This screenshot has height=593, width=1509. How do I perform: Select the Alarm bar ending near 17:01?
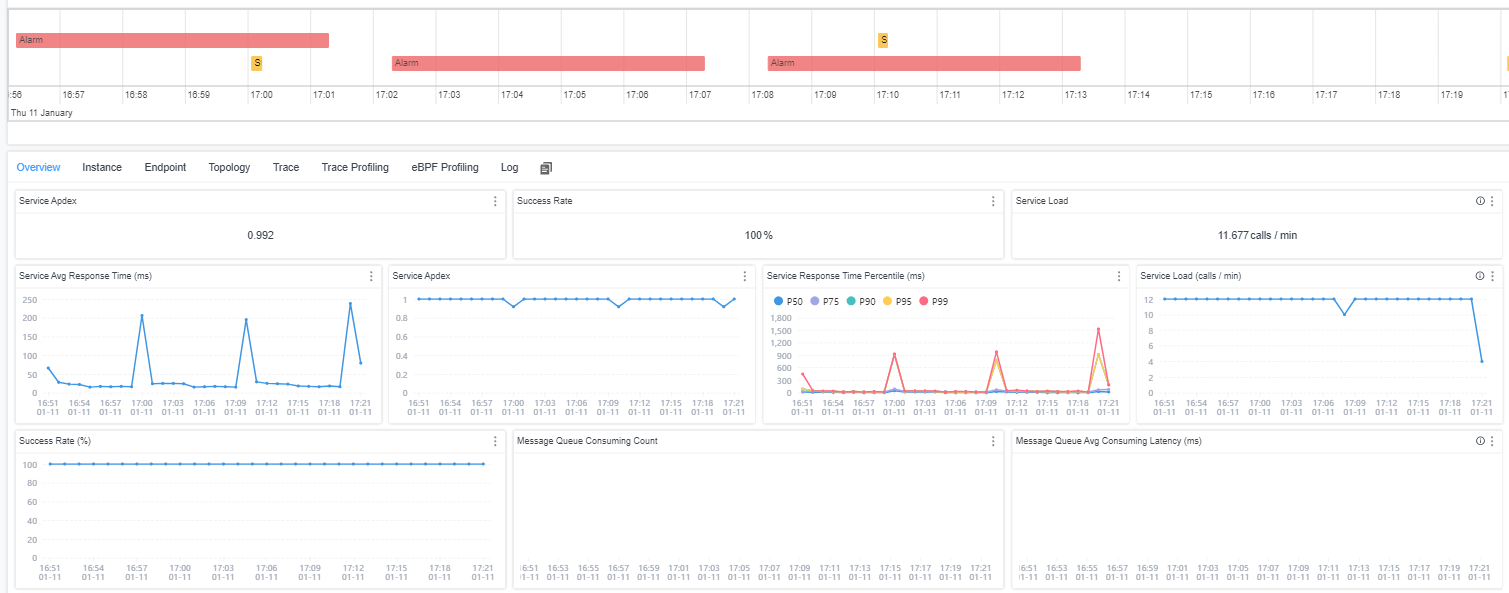pyautogui.click(x=172, y=40)
